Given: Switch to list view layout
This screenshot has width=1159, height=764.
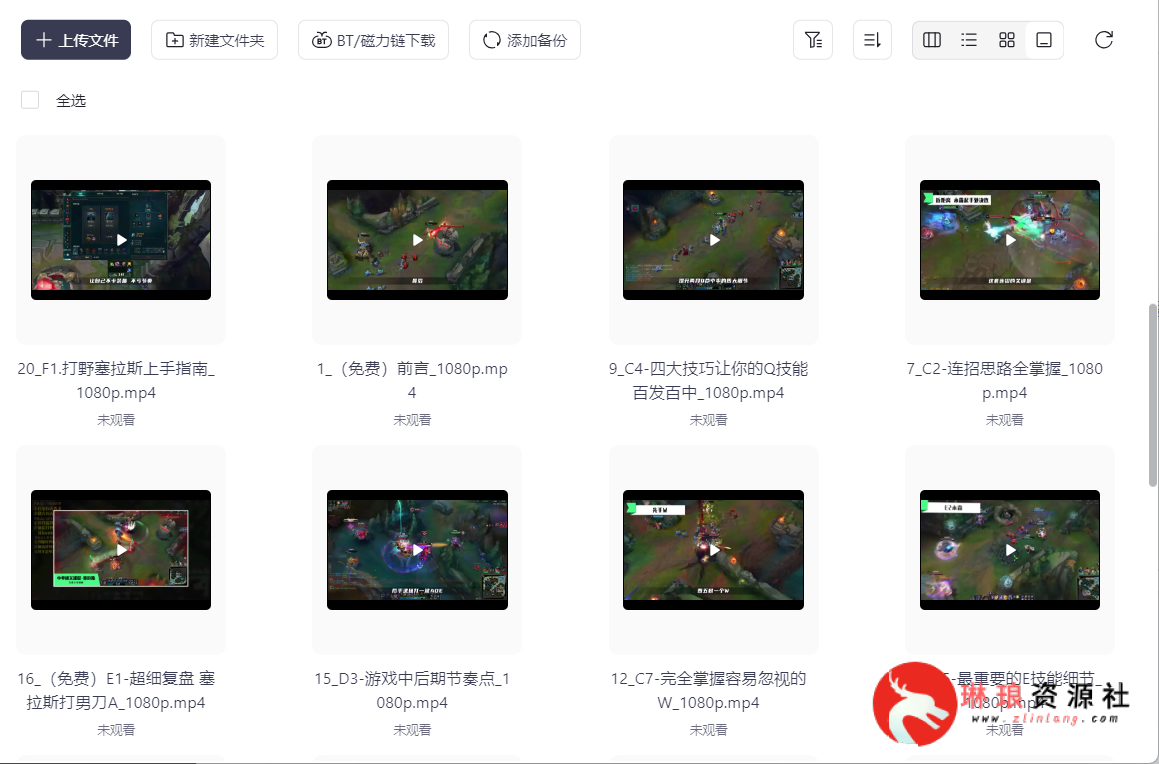Looking at the screenshot, I should click(x=969, y=40).
